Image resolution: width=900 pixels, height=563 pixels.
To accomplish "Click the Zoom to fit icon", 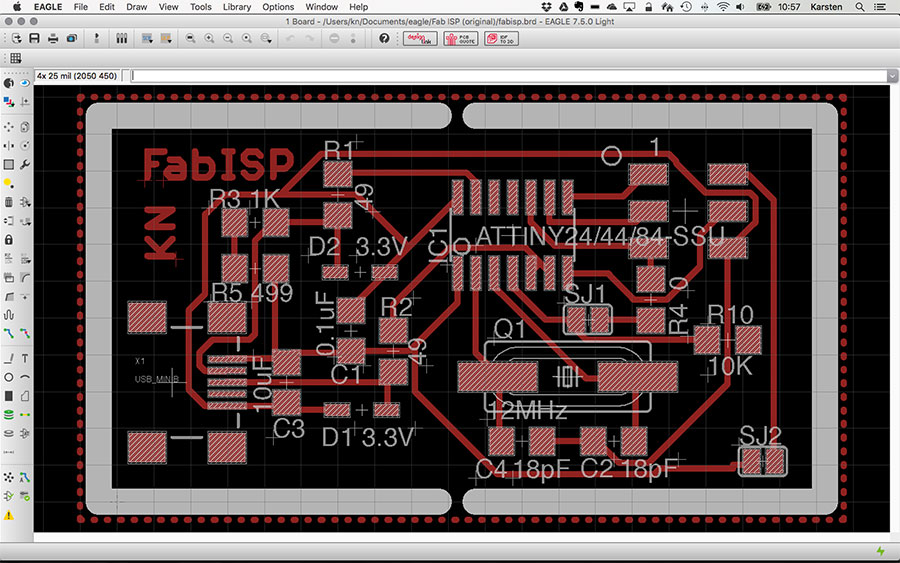I will [x=191, y=38].
